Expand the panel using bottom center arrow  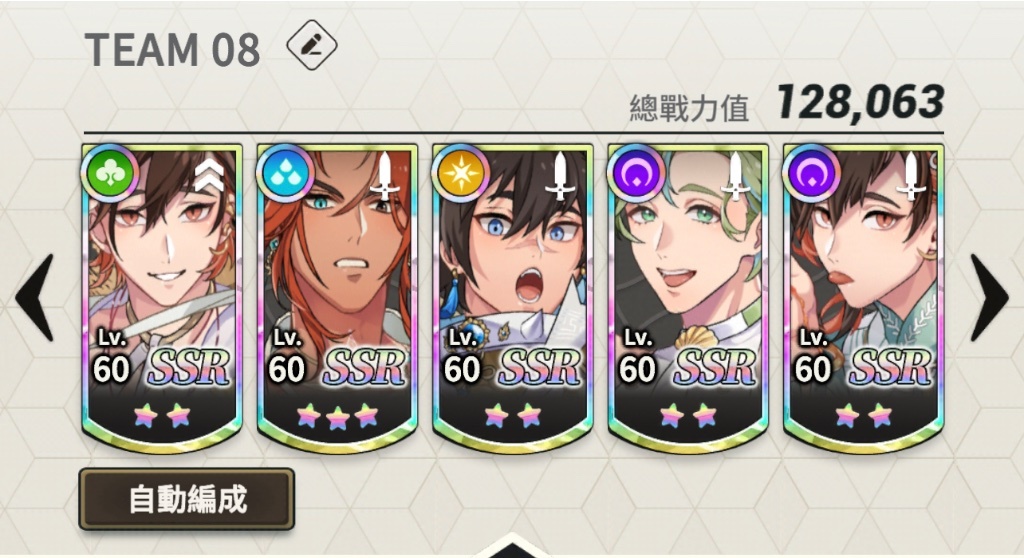point(513,546)
